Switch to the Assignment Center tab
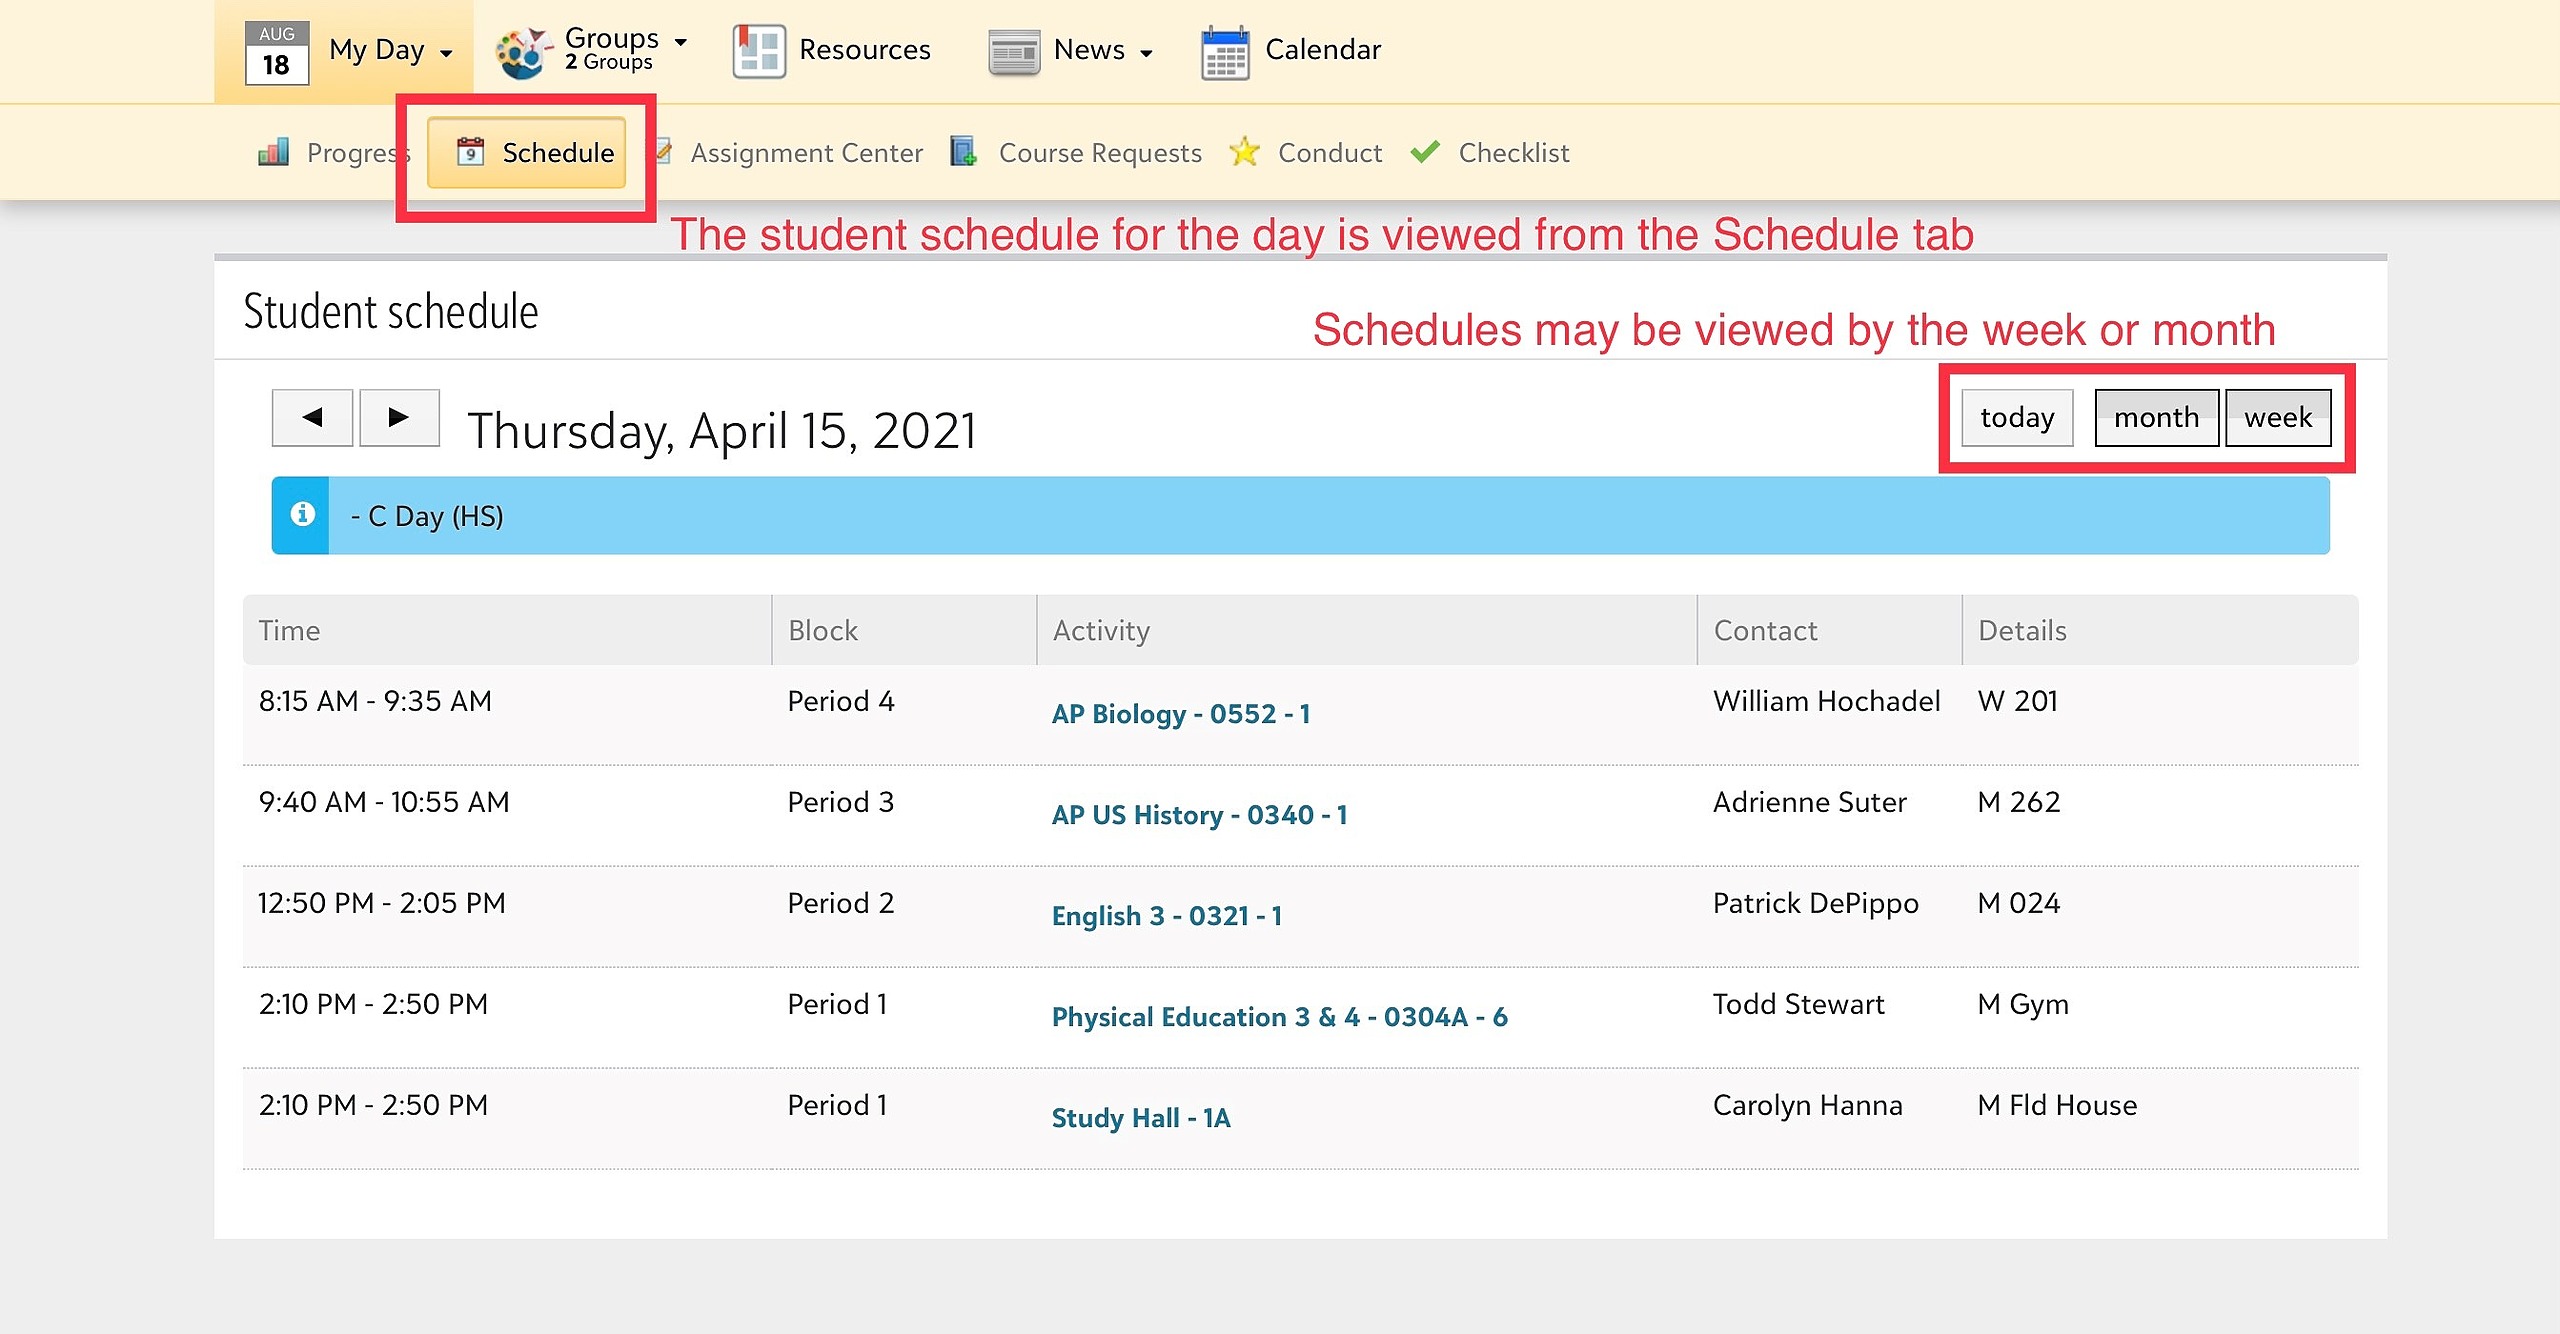Viewport: 2560px width, 1334px height. (806, 153)
